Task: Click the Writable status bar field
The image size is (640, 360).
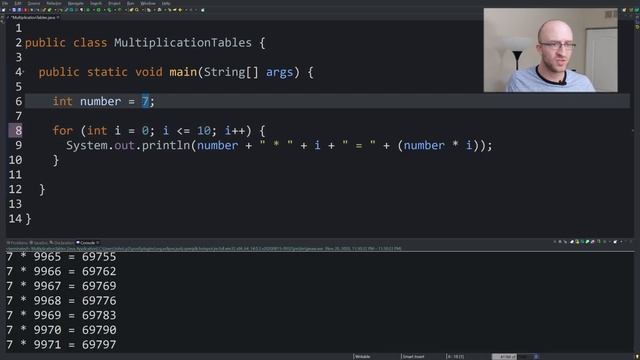Action: [362, 356]
